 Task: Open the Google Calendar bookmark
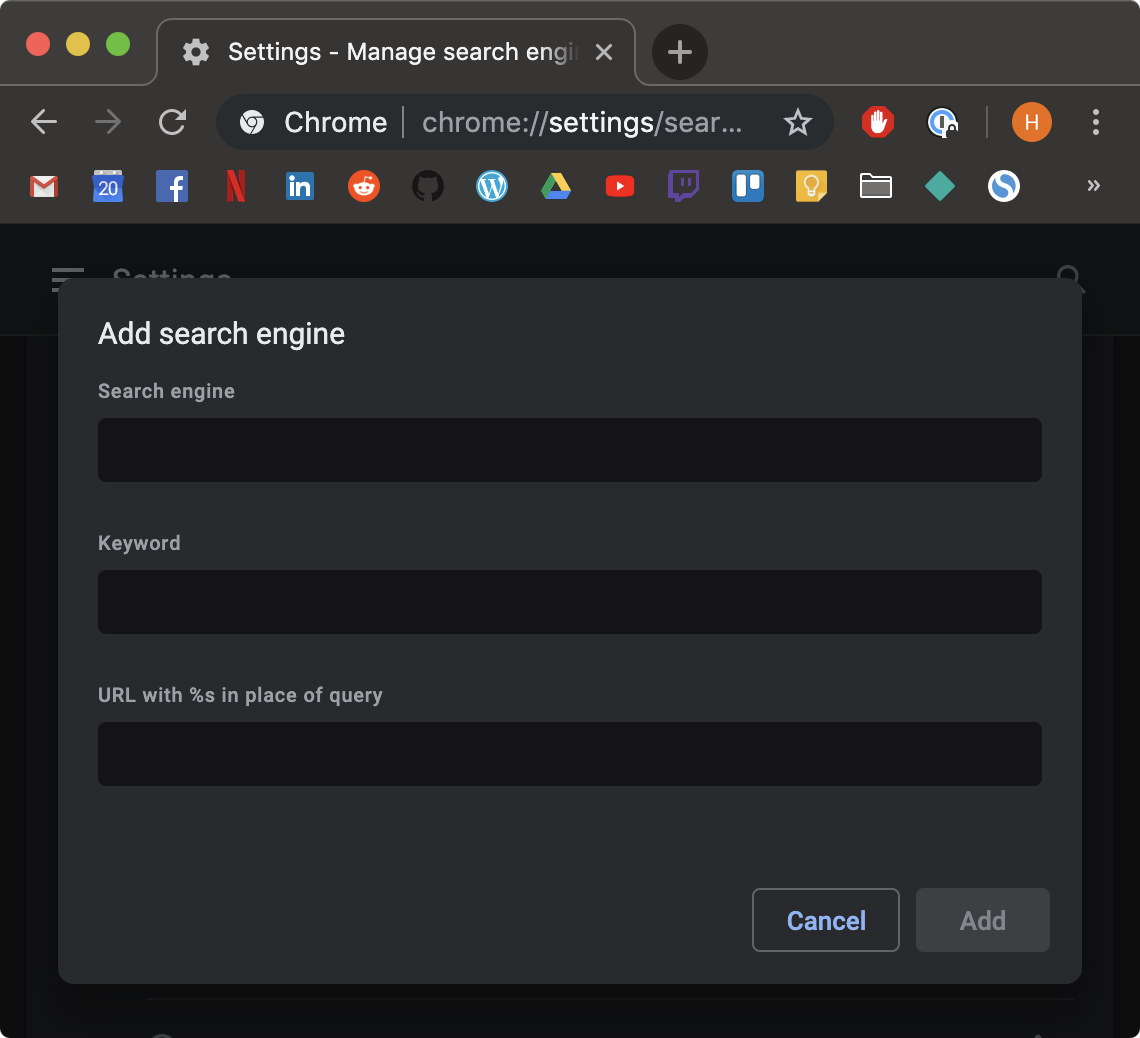coord(108,186)
